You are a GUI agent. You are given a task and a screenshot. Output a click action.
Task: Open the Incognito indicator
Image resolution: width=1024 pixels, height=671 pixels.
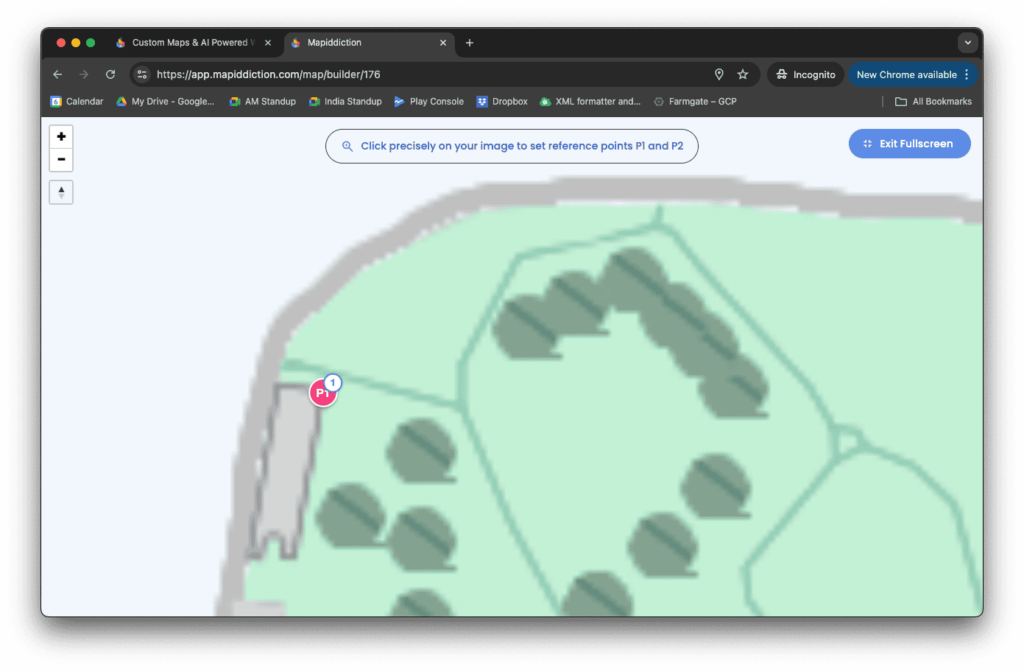point(806,74)
